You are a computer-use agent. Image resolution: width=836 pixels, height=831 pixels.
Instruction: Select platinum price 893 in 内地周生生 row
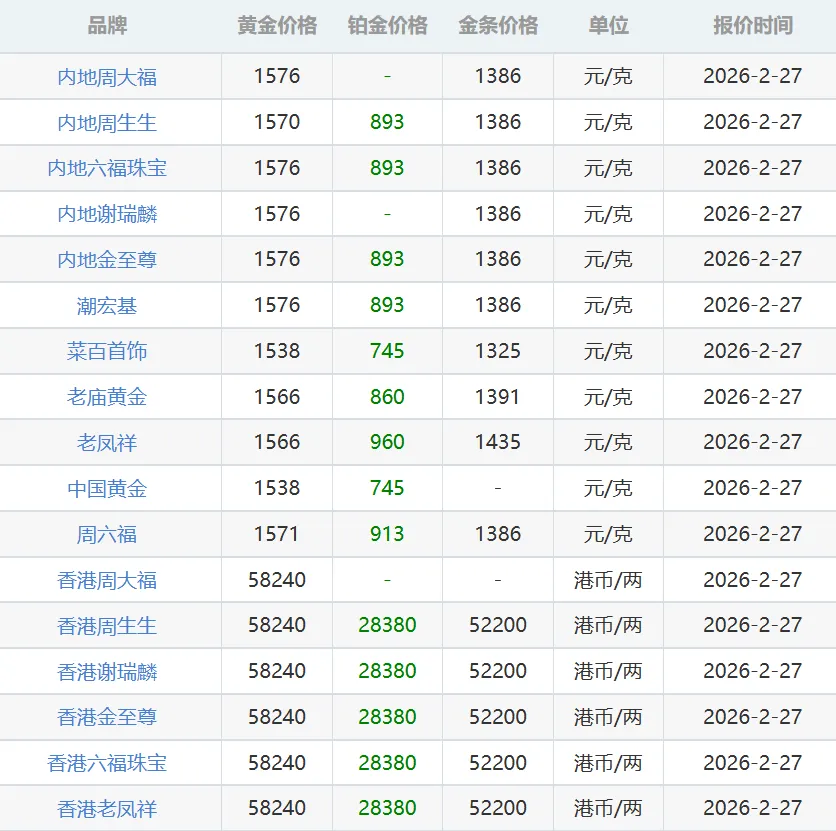[388, 122]
